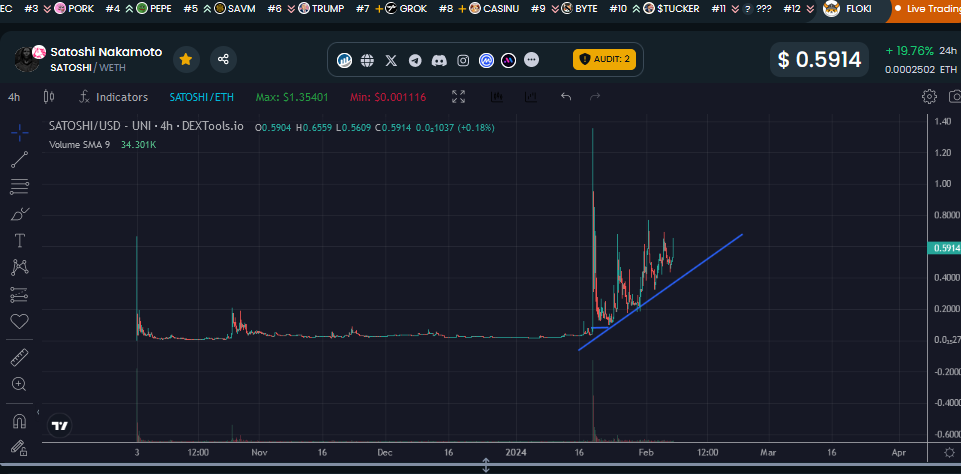Open the AUDIT: 2 badge
The width and height of the screenshot is (961, 474).
(604, 59)
